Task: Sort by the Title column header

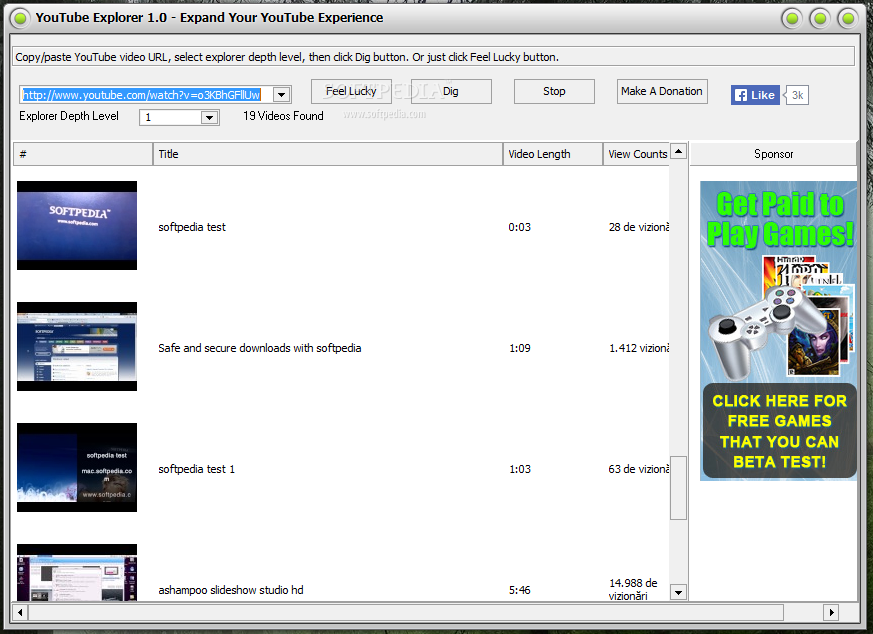Action: tap(328, 154)
